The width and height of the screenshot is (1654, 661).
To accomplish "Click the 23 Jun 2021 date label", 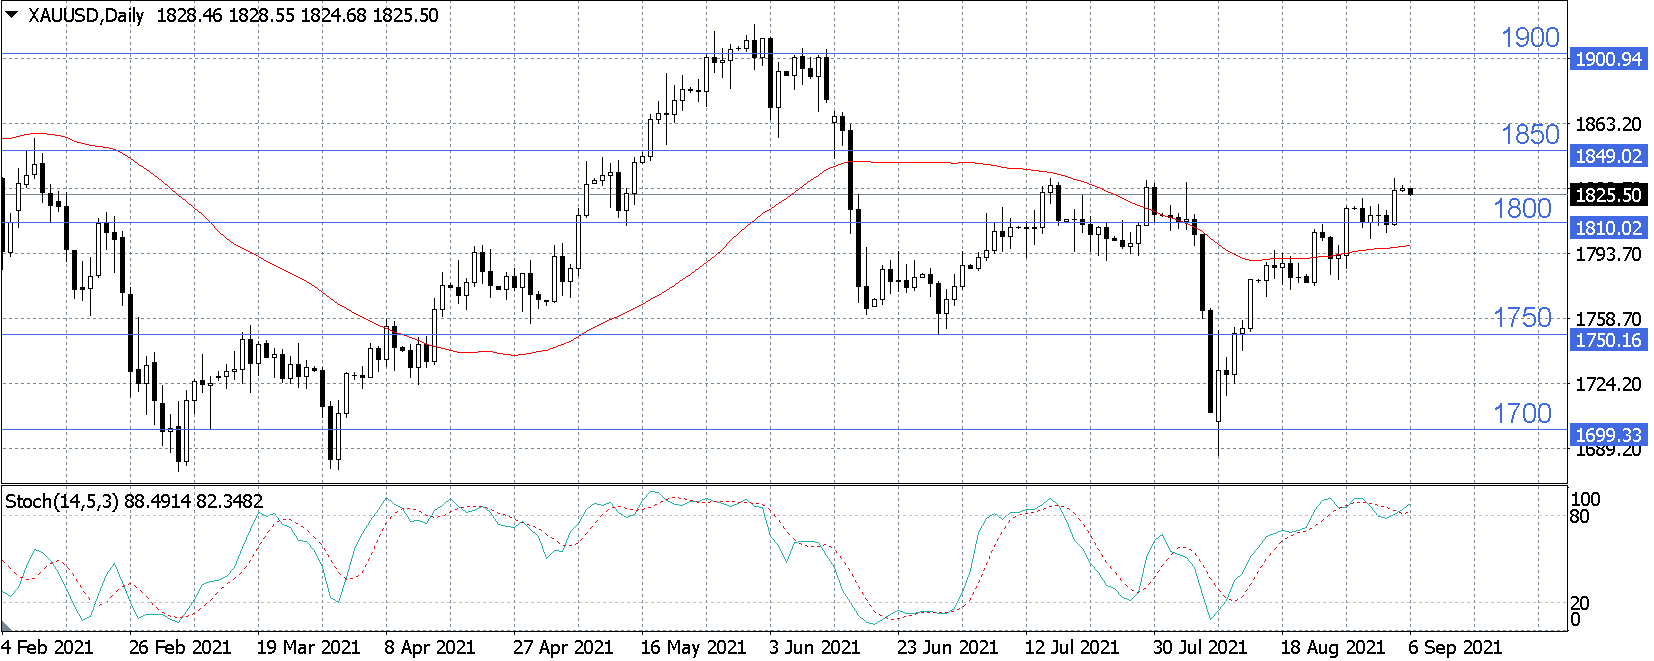I will pos(947,647).
